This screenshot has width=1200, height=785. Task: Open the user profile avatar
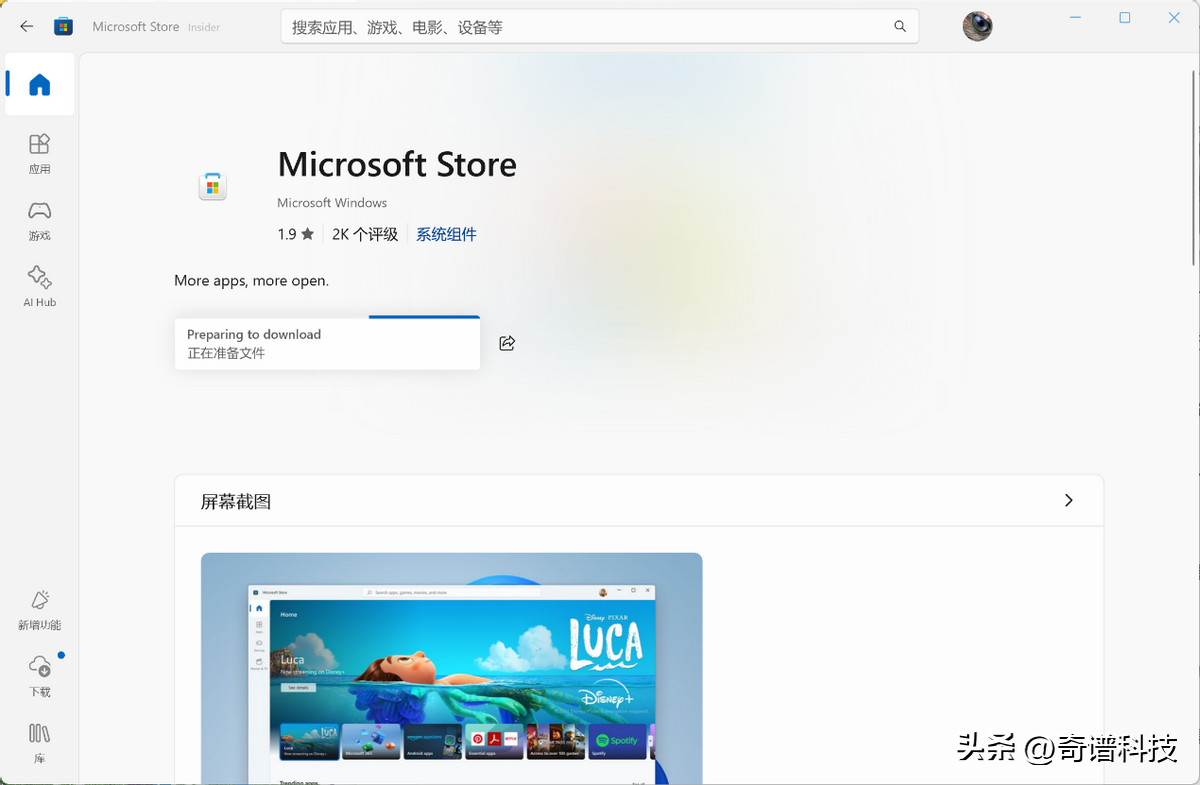click(x=977, y=26)
